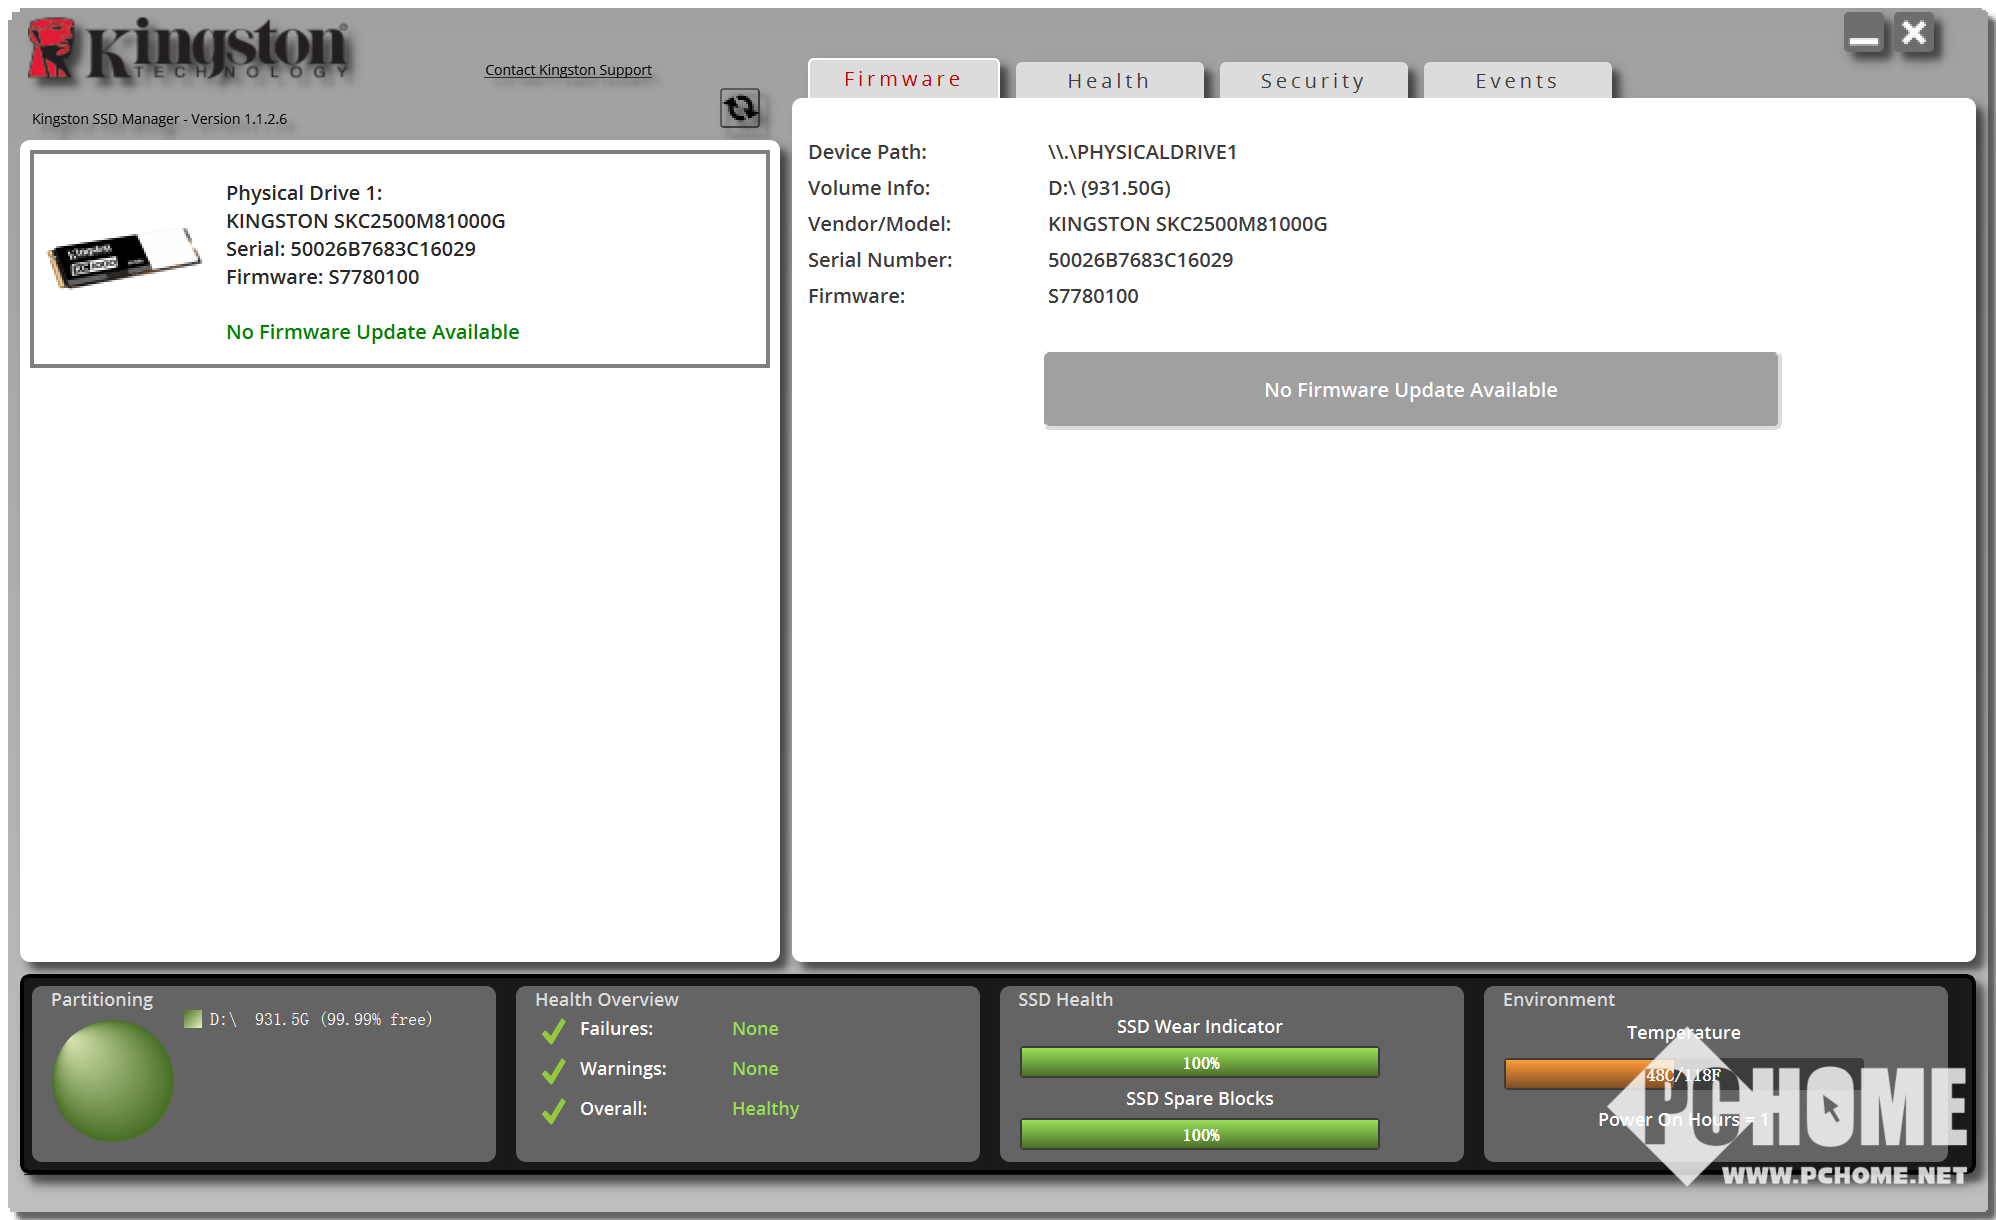Click the Kingston Technology logo

coord(189,48)
